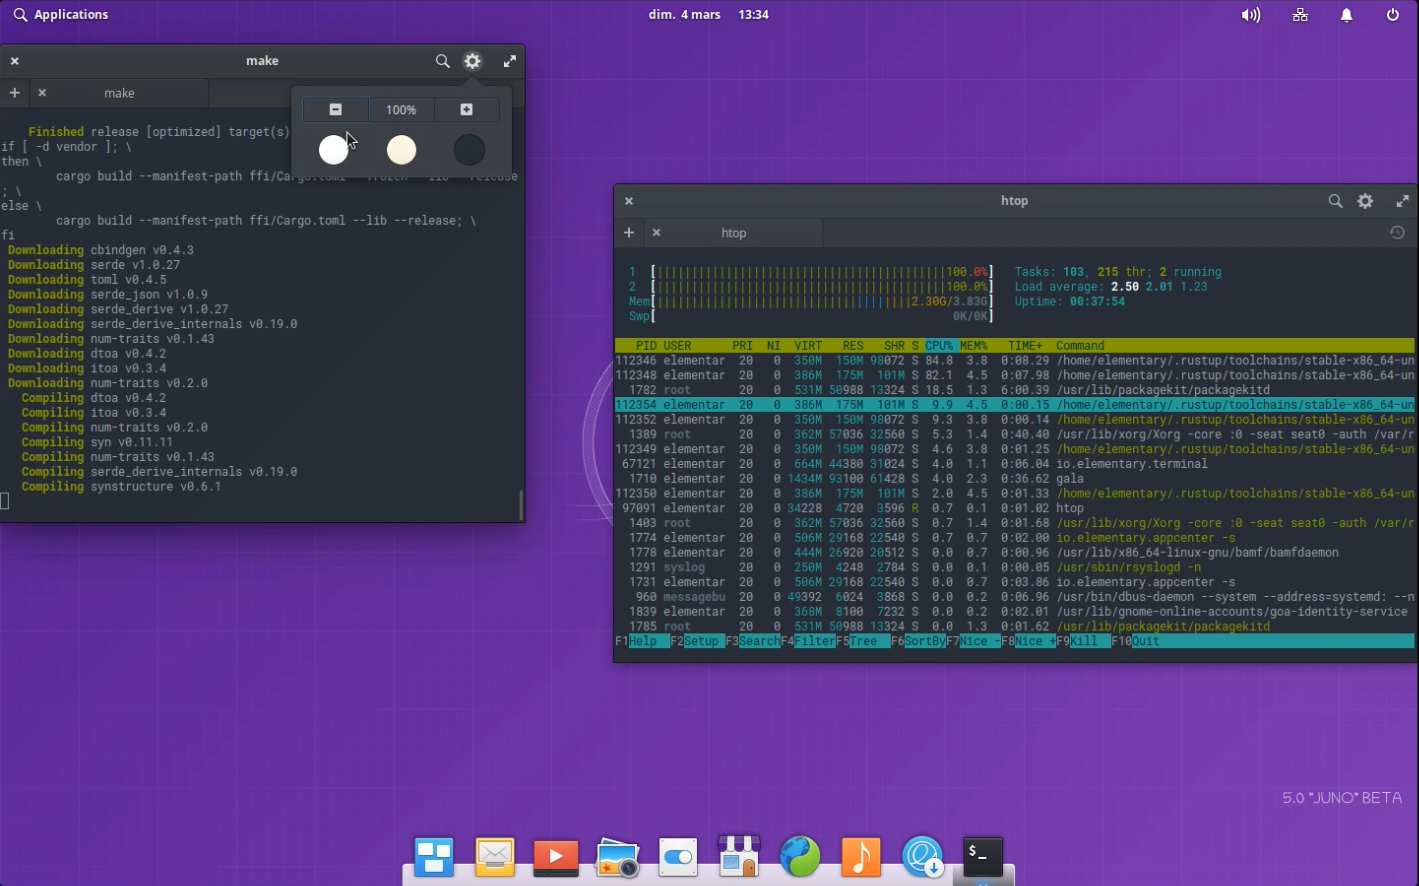Switch to the htop tab
The height and width of the screenshot is (886, 1419).
click(733, 232)
